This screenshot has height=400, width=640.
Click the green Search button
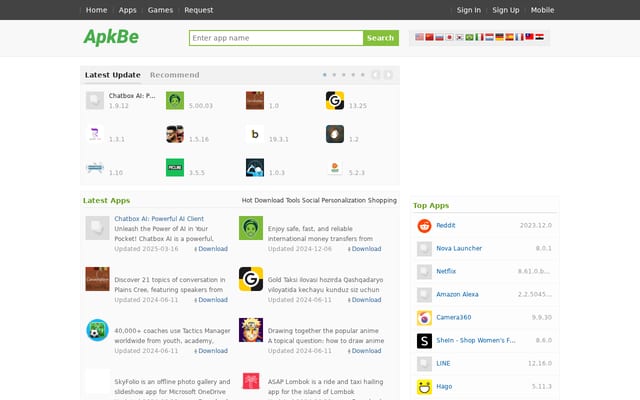tap(380, 38)
